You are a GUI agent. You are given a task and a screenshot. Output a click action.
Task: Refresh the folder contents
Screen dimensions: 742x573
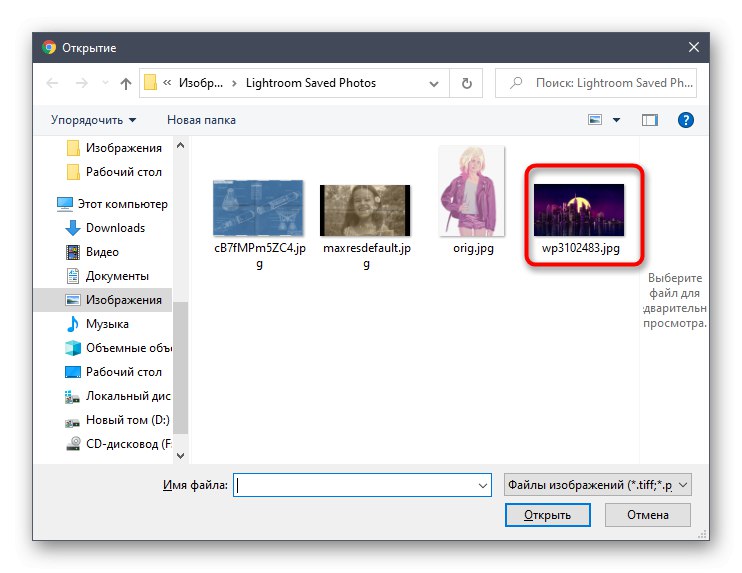click(x=466, y=83)
